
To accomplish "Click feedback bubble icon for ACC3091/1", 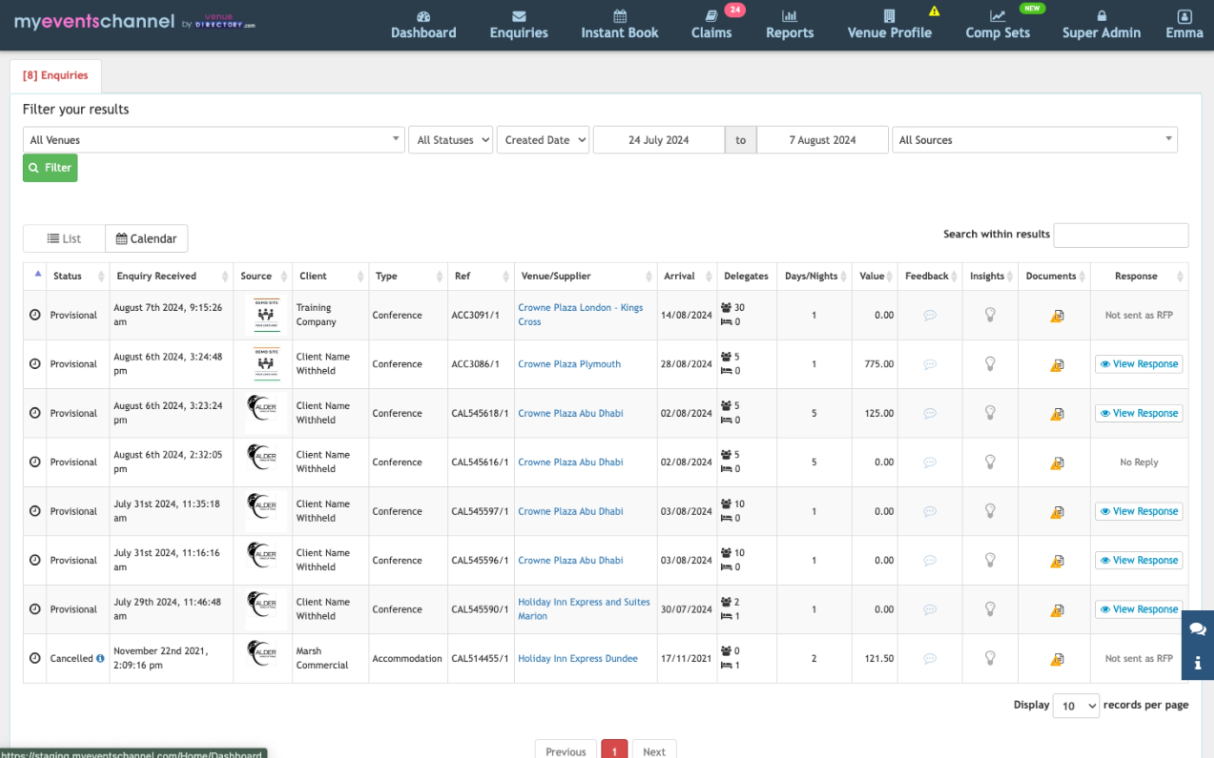I will [930, 315].
